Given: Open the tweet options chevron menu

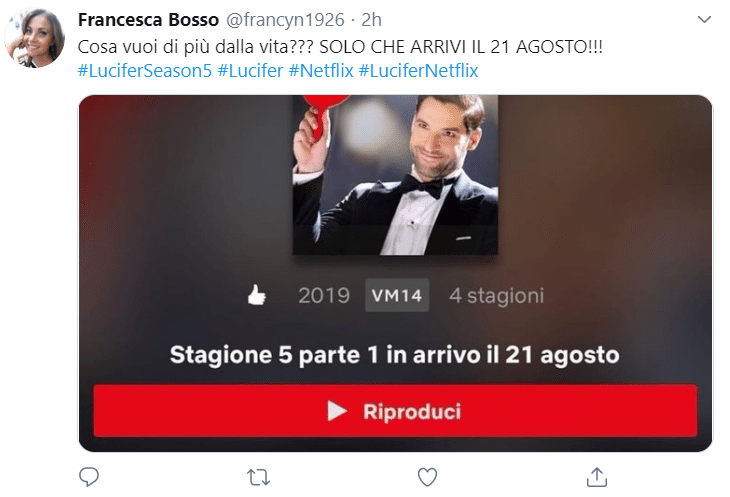Looking at the screenshot, I should tap(704, 20).
